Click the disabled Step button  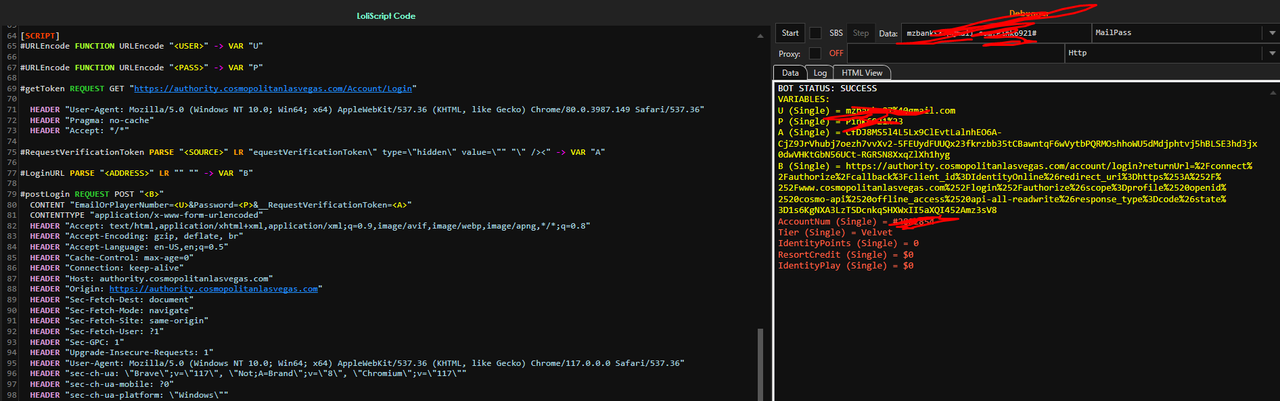[x=860, y=33]
